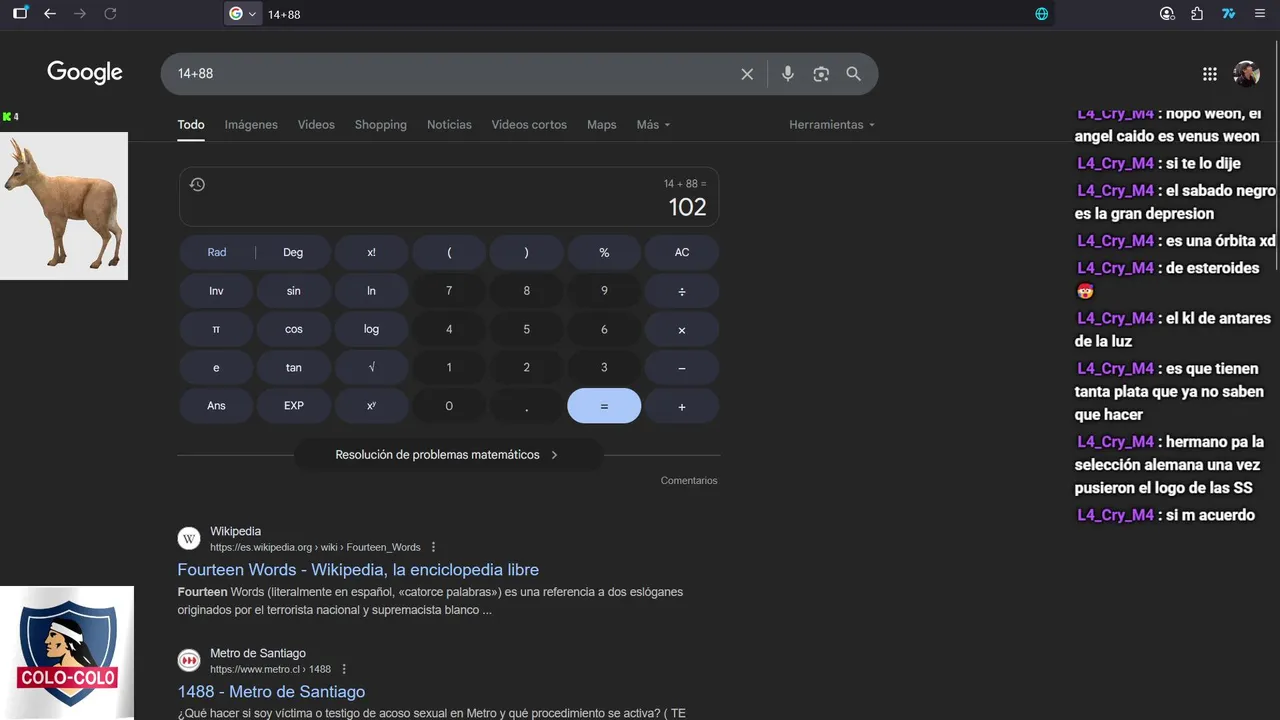1280x720 pixels.
Task: Switch to the Imágenes tab
Action: (251, 125)
